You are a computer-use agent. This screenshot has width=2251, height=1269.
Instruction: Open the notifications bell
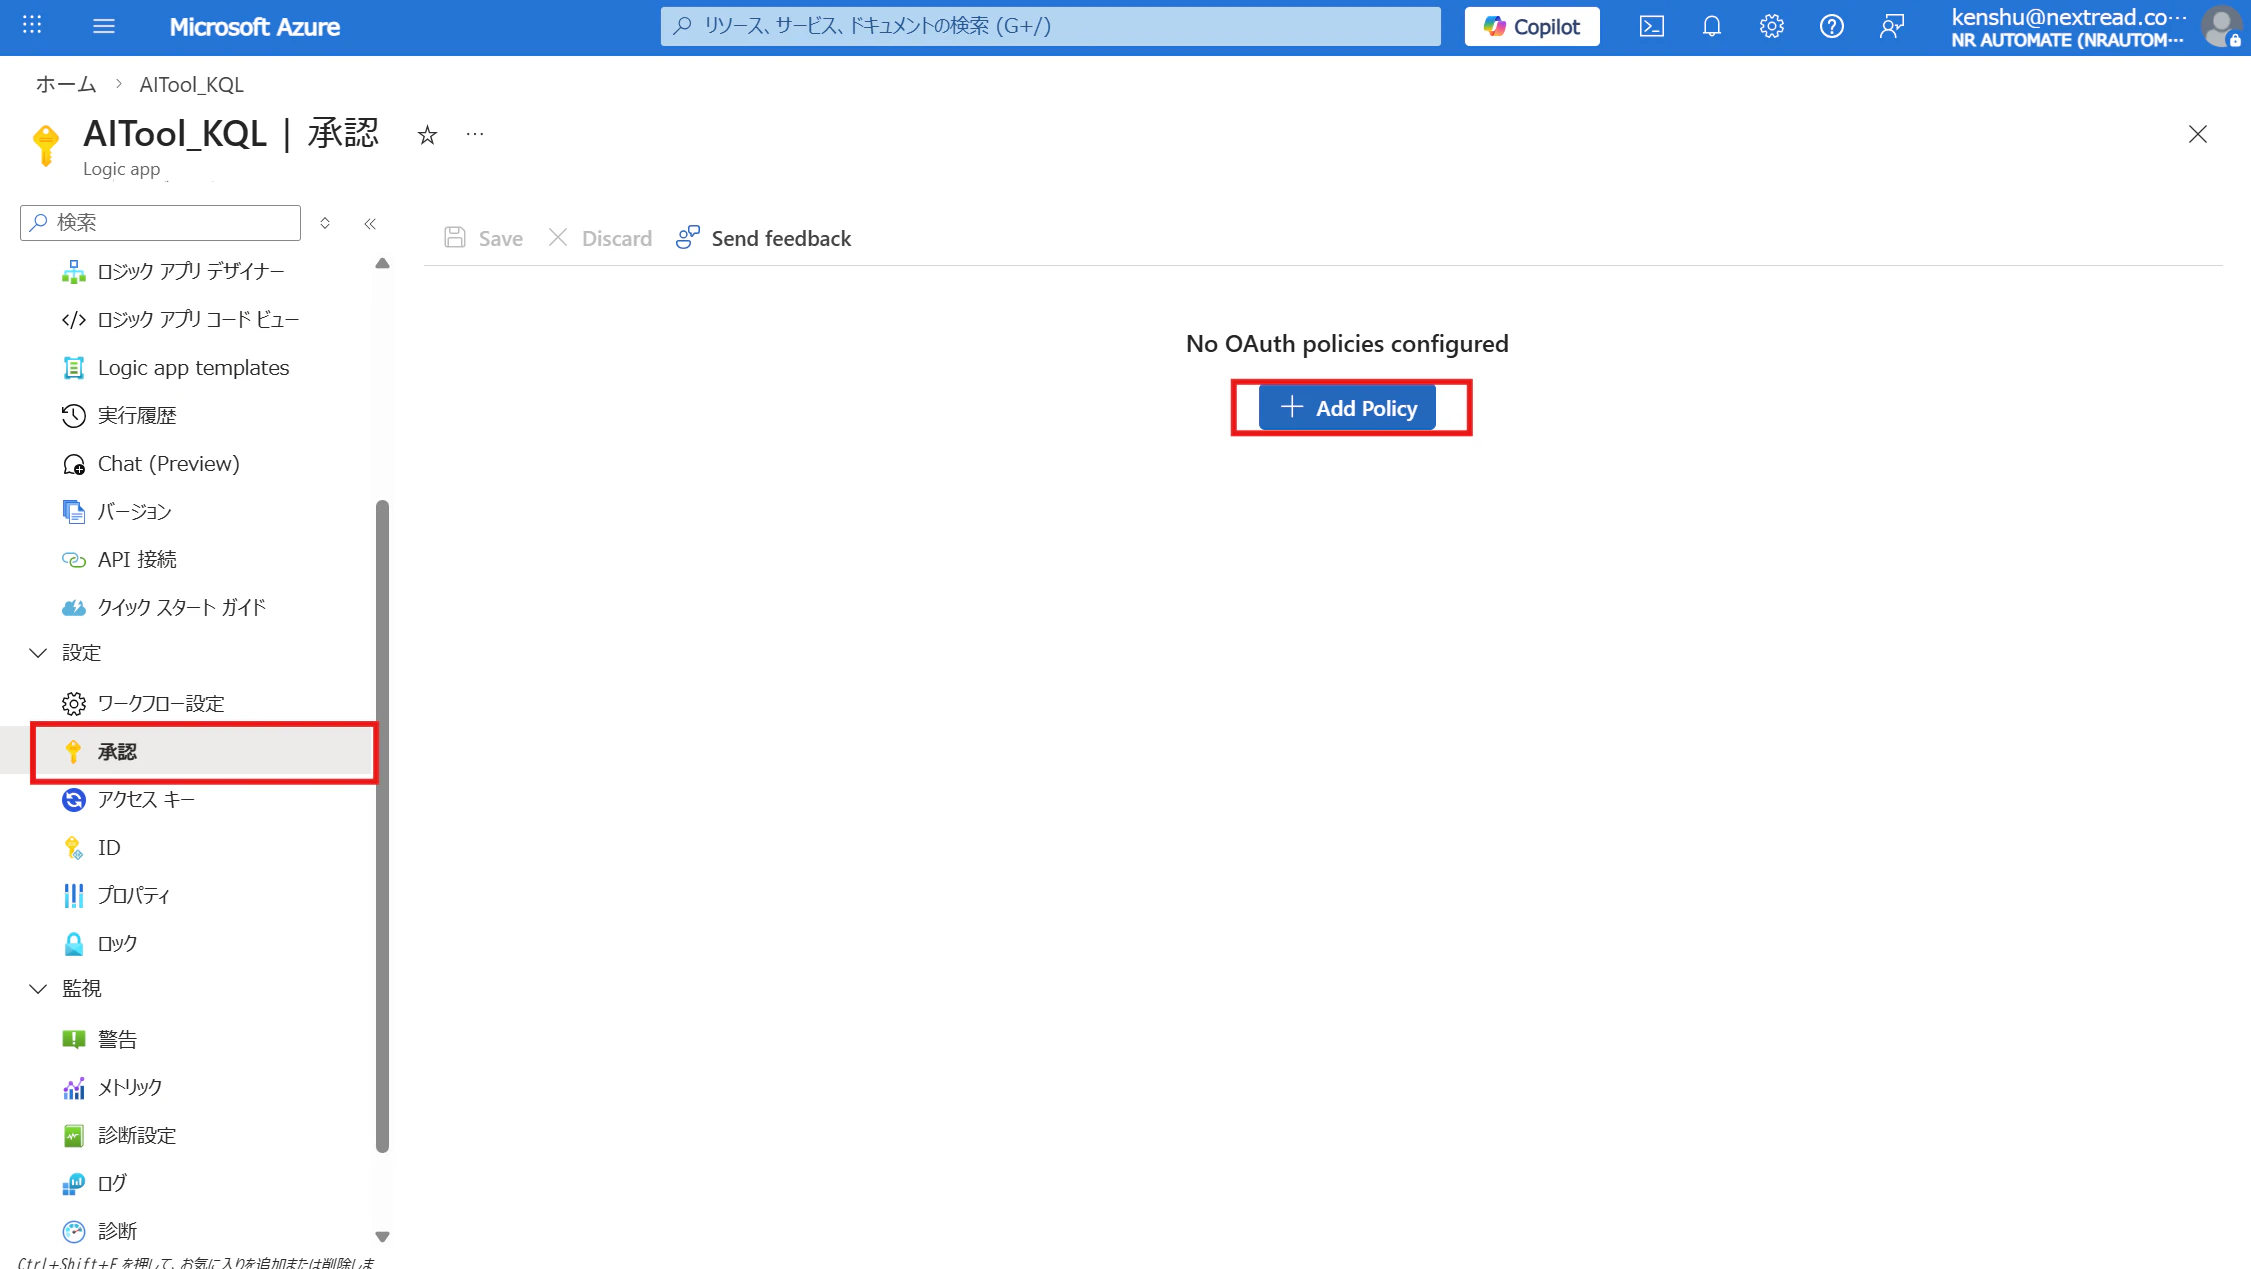pyautogui.click(x=1711, y=27)
